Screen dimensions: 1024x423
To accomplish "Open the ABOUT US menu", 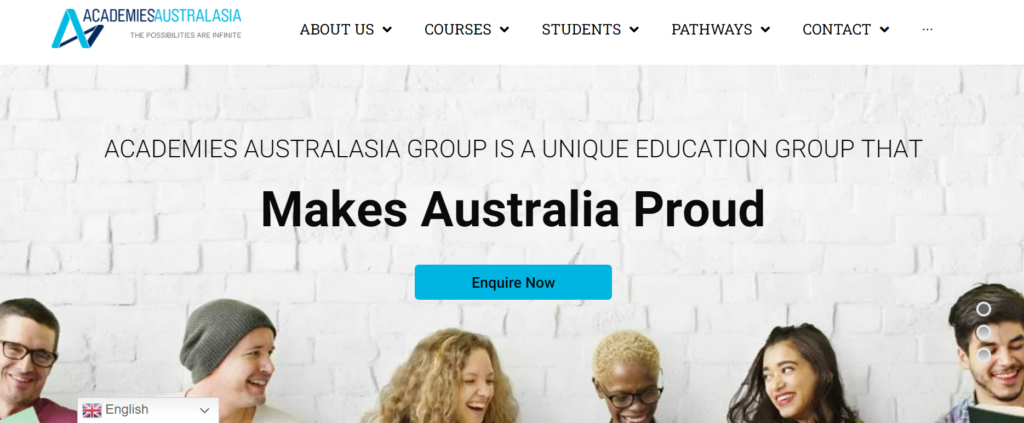I will click(337, 29).
